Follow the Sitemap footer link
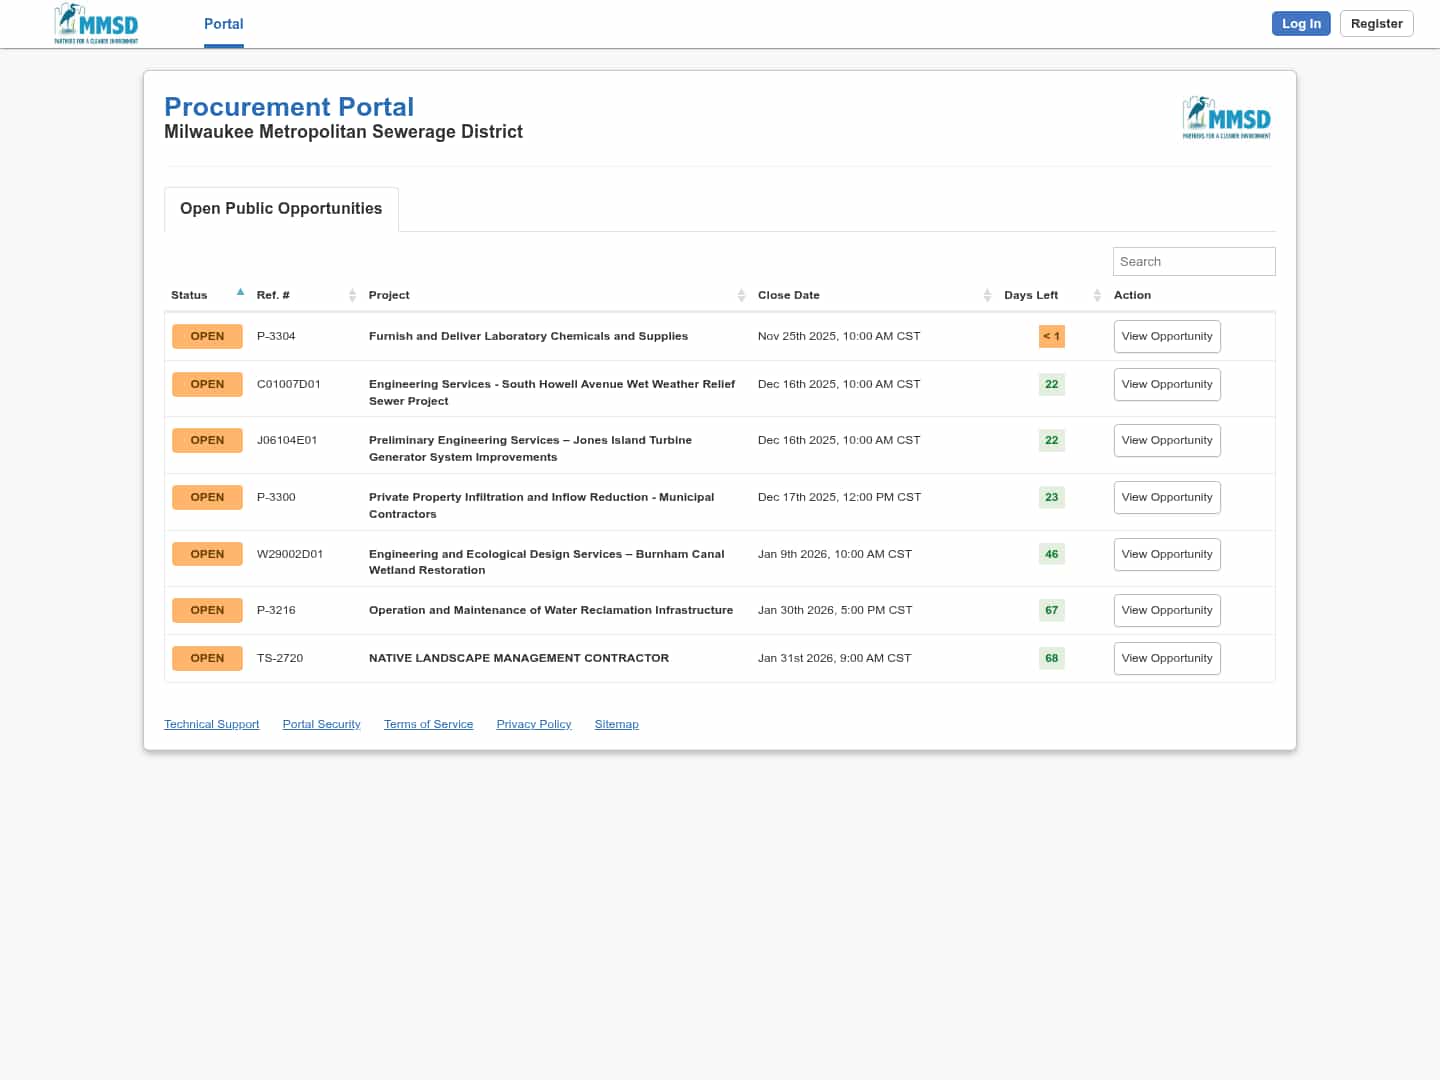Viewport: 1440px width, 1080px height. click(616, 724)
